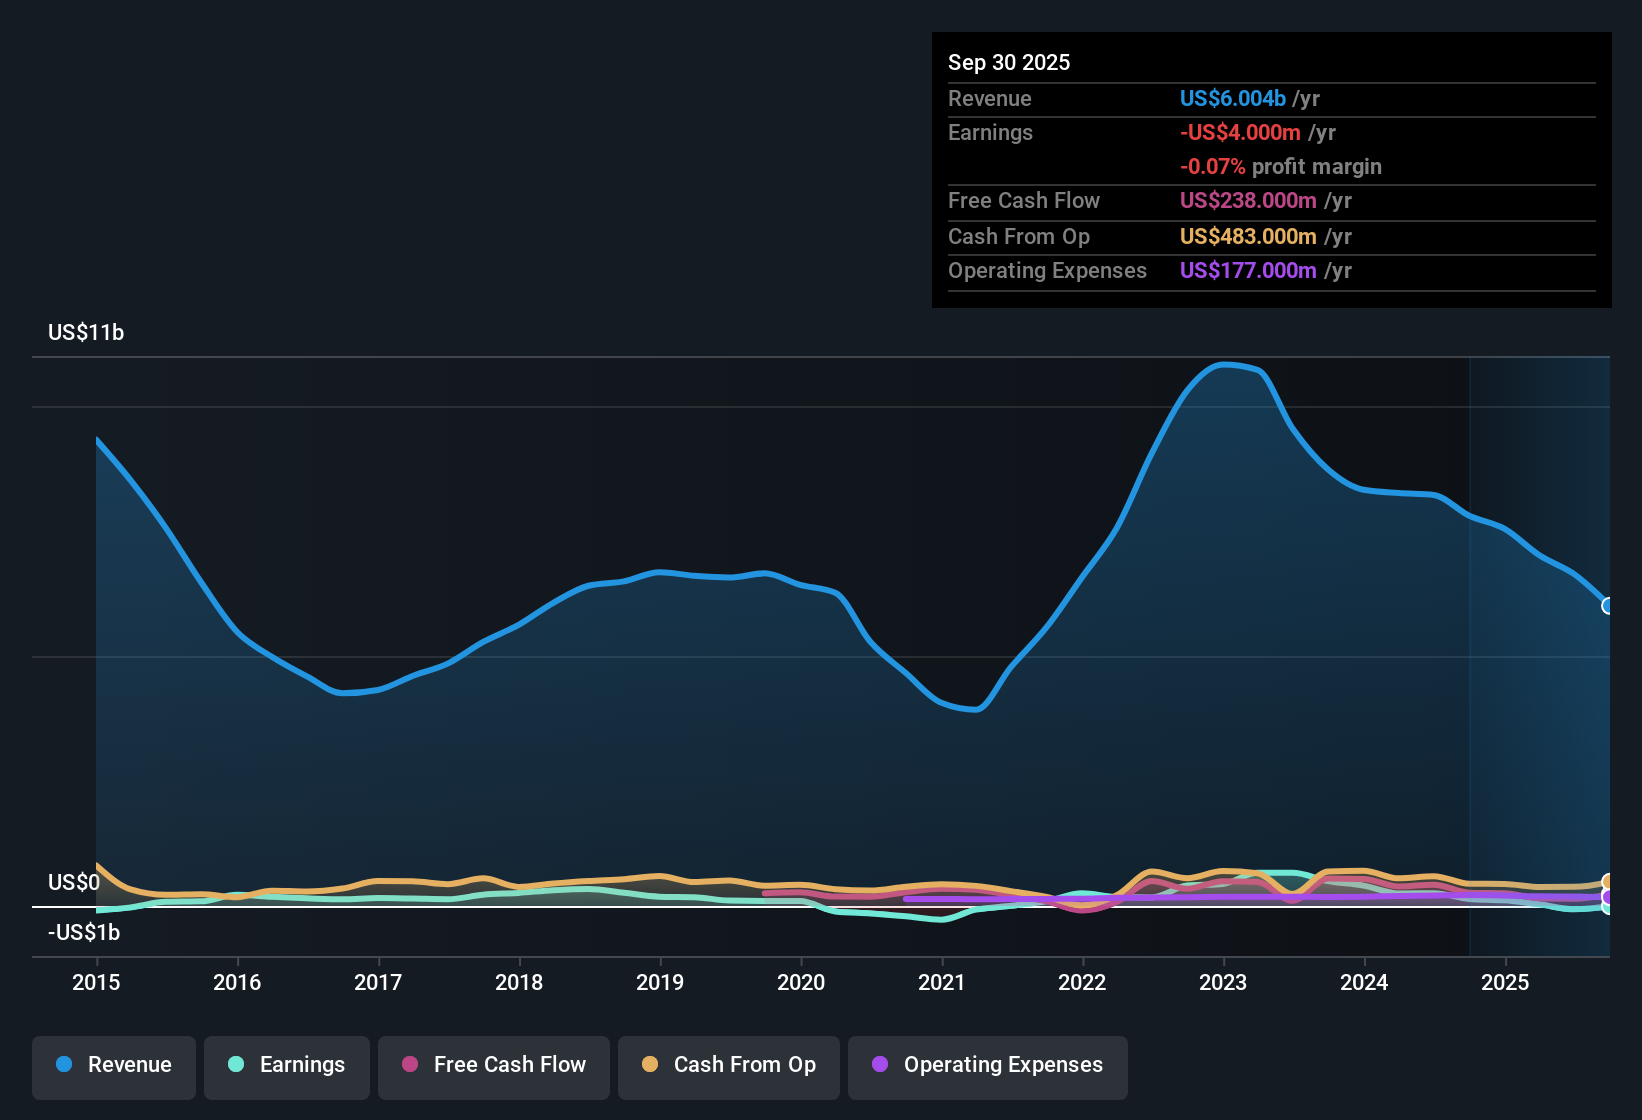Toggle the Earnings series visibility
Viewport: 1642px width, 1120px height.
[x=287, y=1065]
